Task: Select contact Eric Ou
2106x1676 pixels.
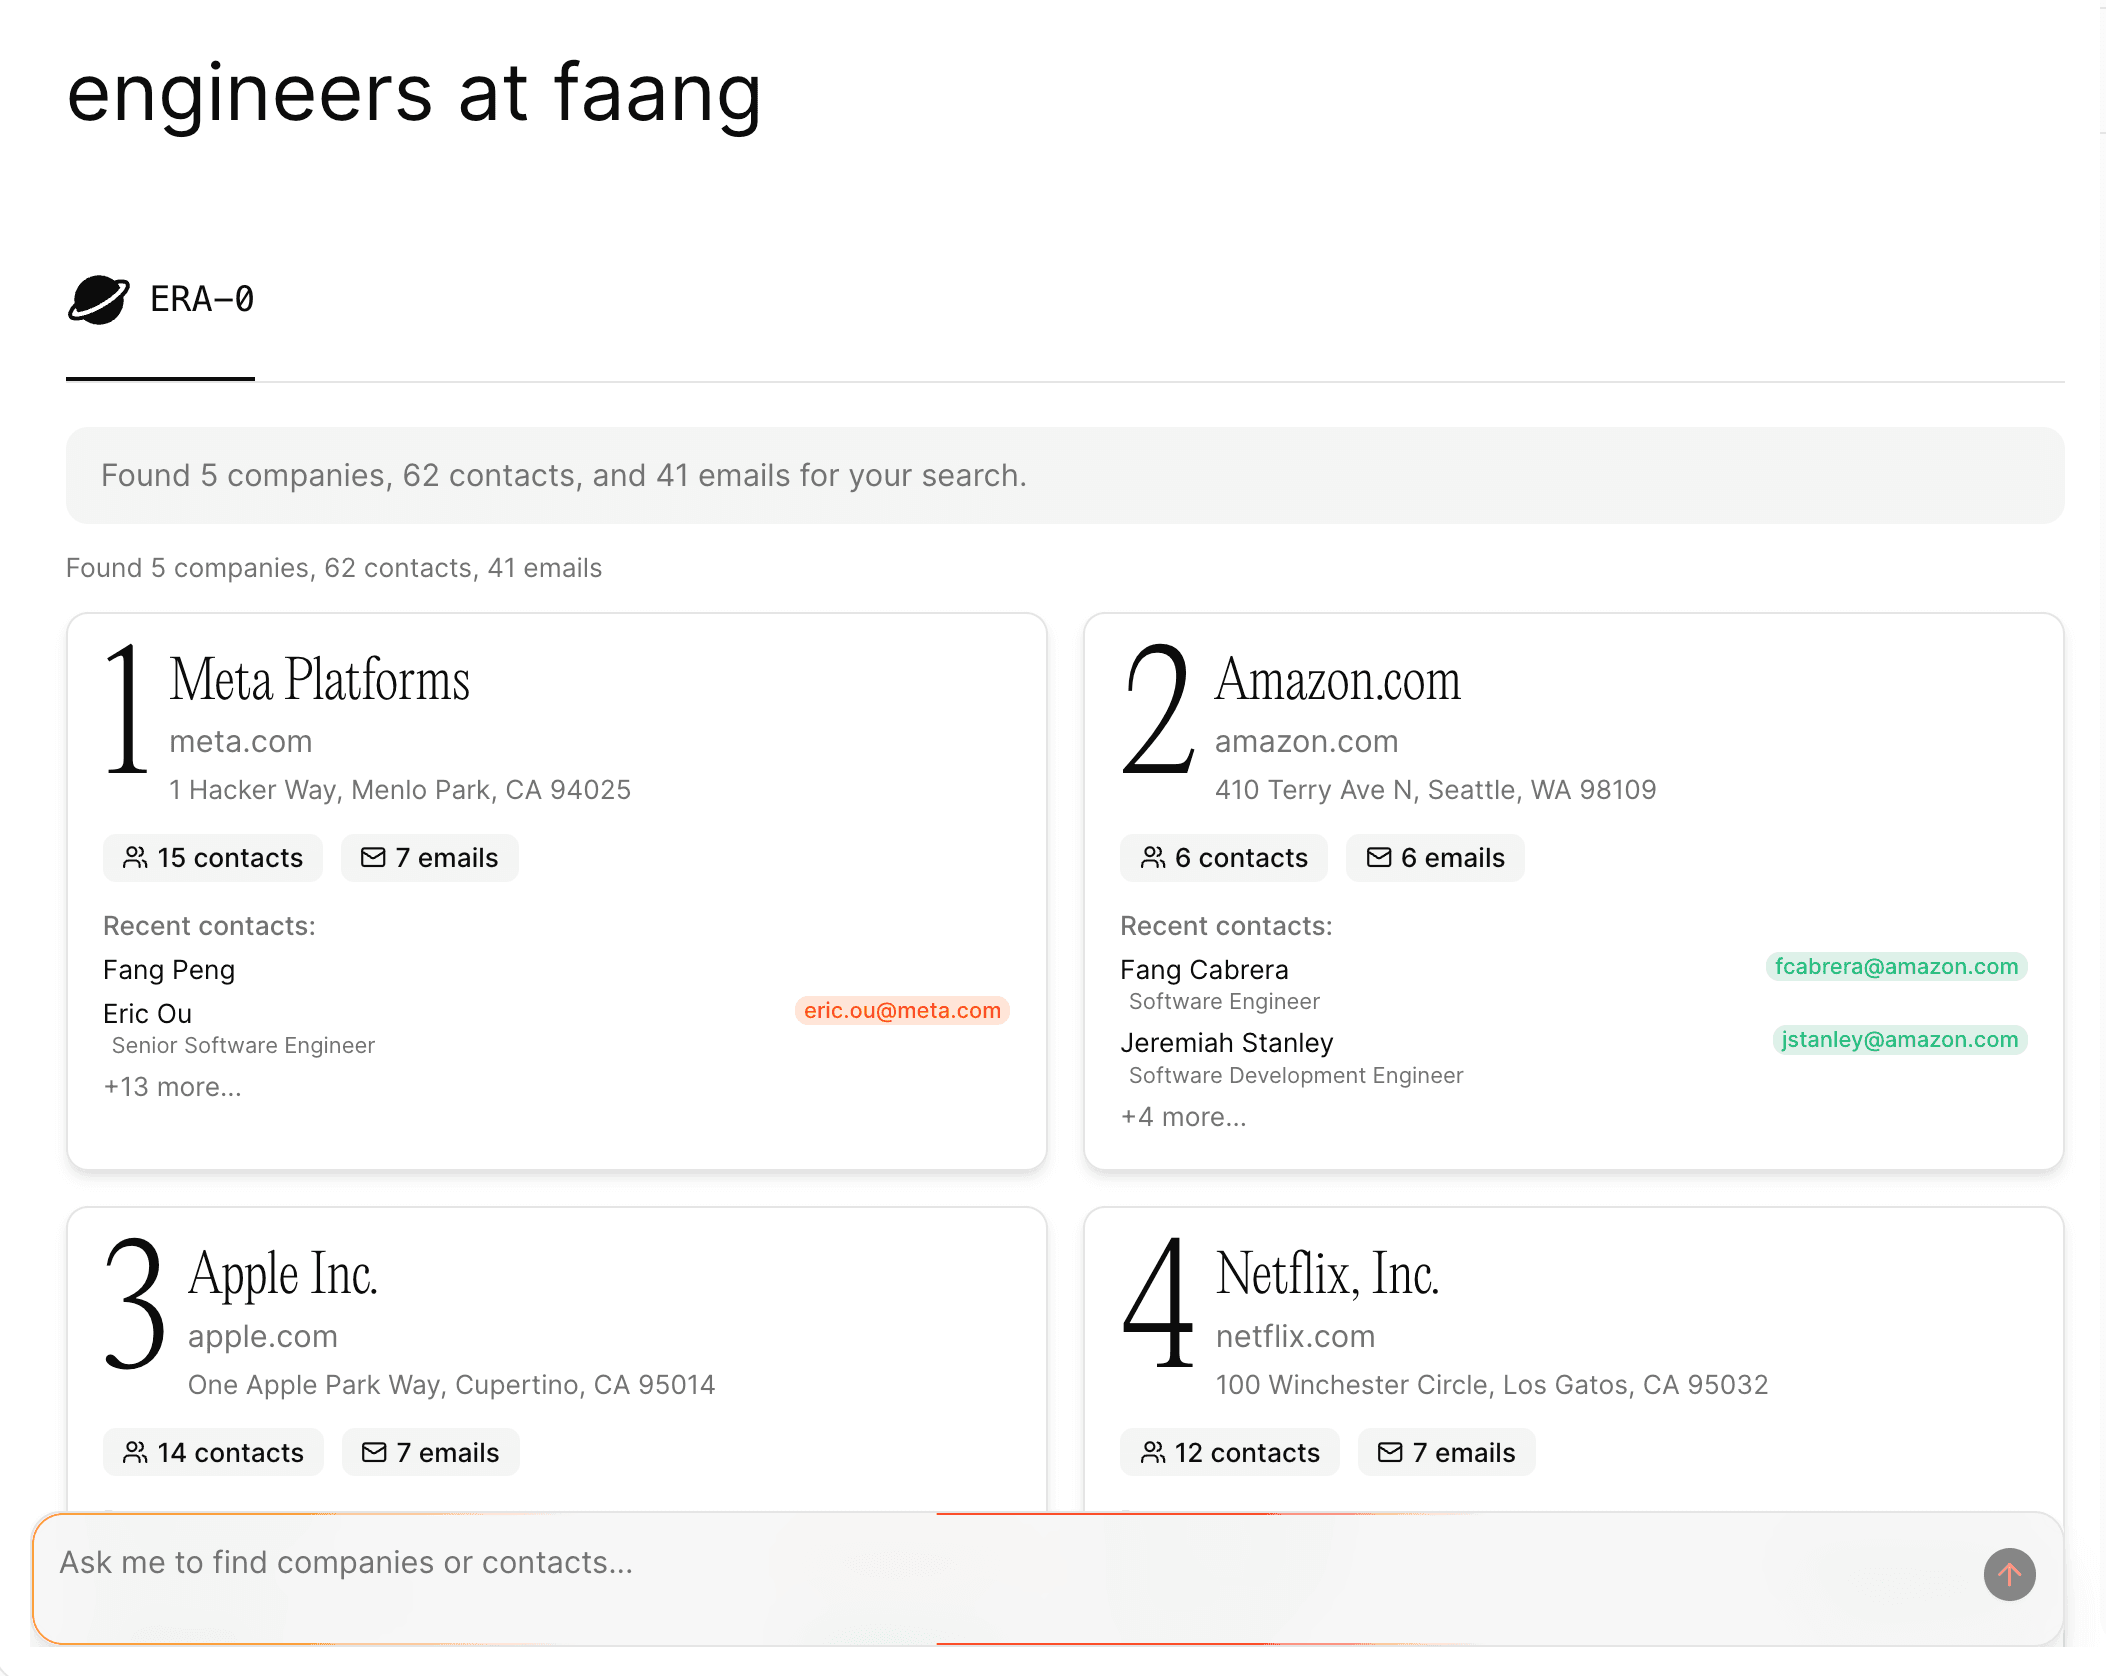Action: pyautogui.click(x=147, y=1014)
